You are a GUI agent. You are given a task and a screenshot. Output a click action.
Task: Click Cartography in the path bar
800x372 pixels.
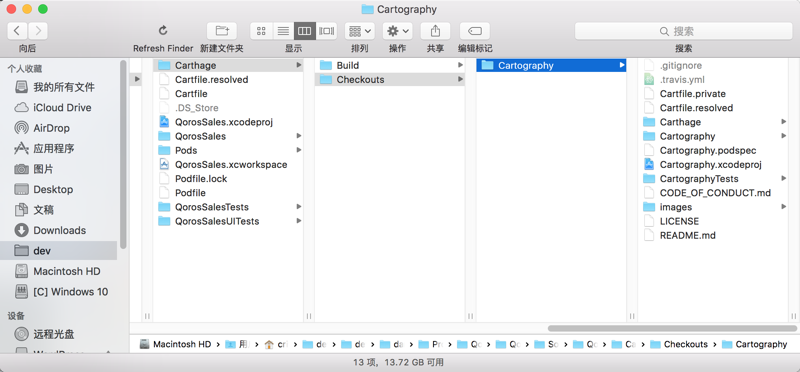[754, 344]
